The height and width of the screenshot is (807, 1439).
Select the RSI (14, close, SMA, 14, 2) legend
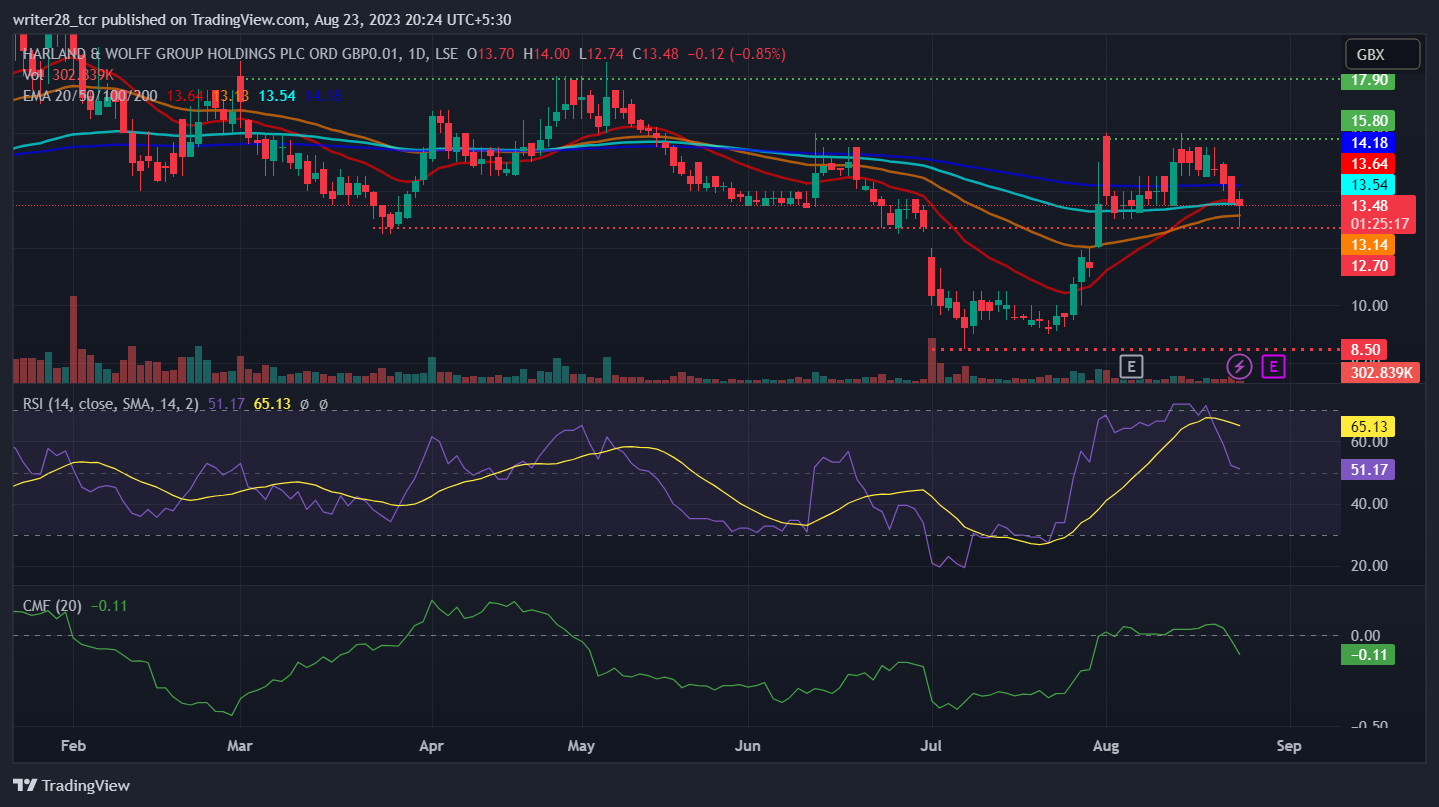[x=110, y=404]
